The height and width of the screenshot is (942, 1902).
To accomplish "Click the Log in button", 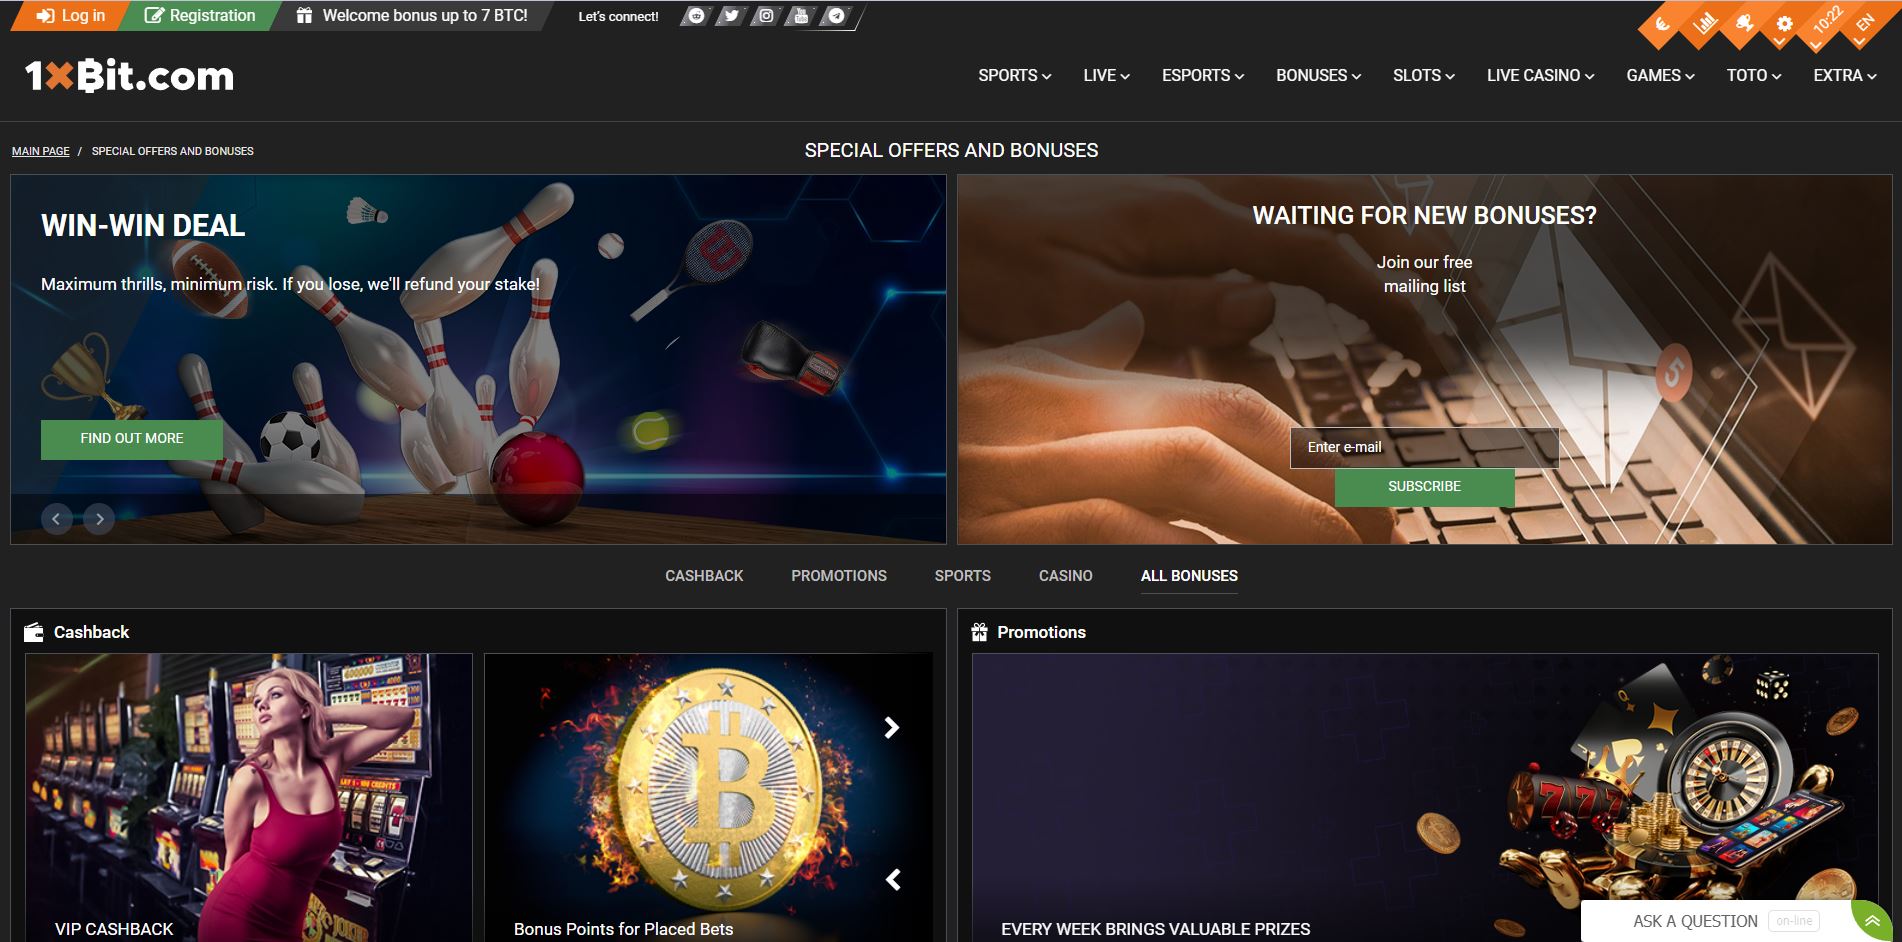I will coord(70,16).
